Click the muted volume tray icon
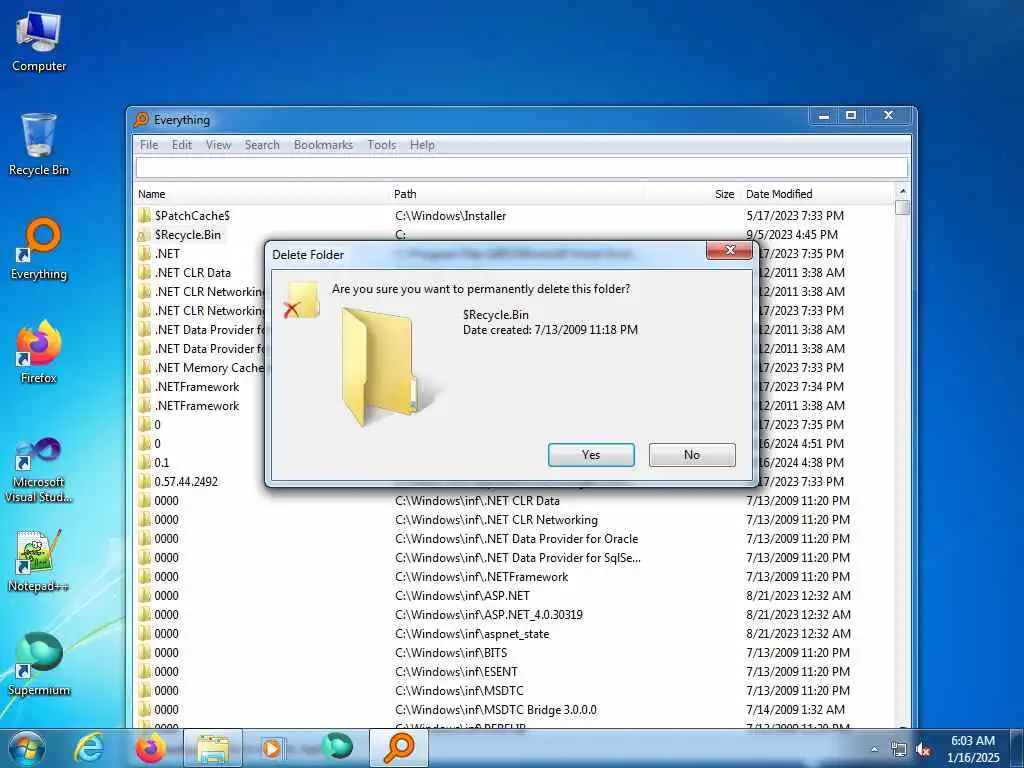This screenshot has height=768, width=1024. [923, 750]
